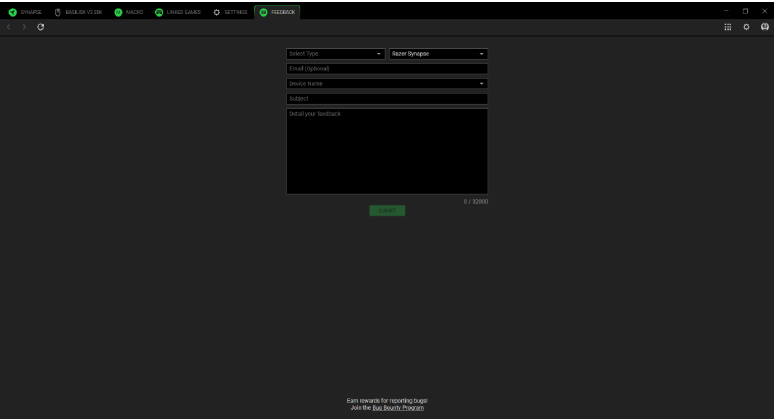Expand the Select Type dropdown
Screen dimensions: 776x420
(336, 53)
